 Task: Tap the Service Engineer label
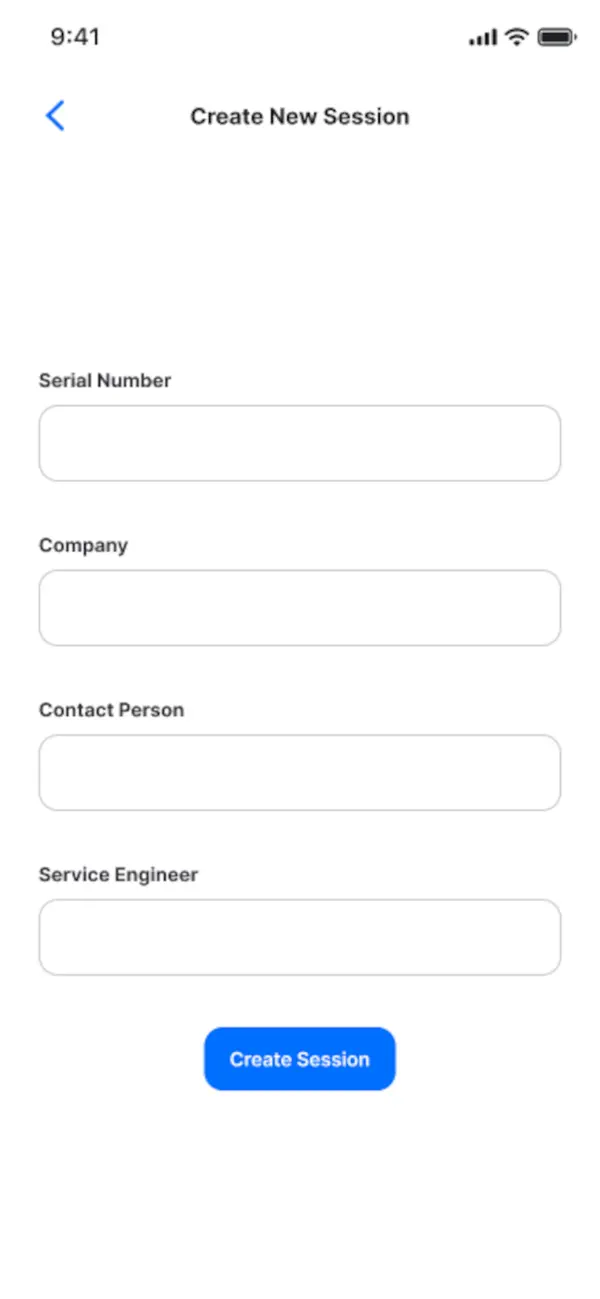coord(119,874)
